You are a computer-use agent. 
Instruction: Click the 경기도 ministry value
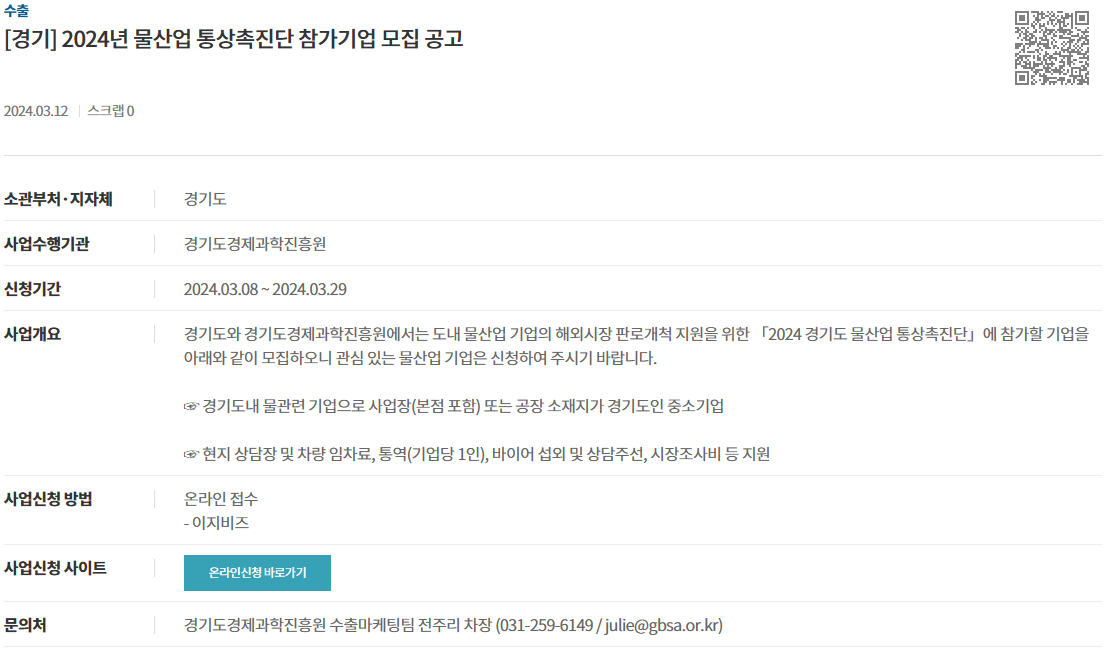[205, 199]
